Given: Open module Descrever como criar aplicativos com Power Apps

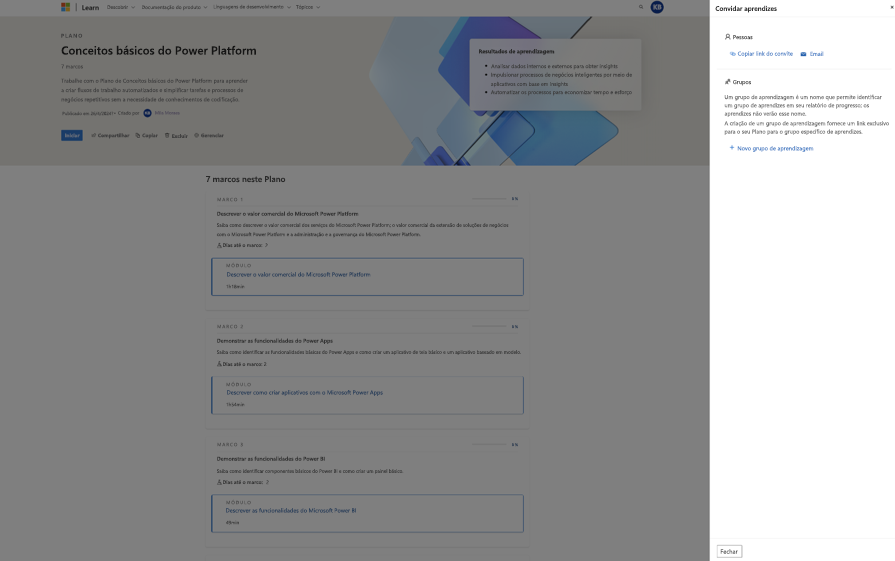Looking at the screenshot, I should coord(305,393).
